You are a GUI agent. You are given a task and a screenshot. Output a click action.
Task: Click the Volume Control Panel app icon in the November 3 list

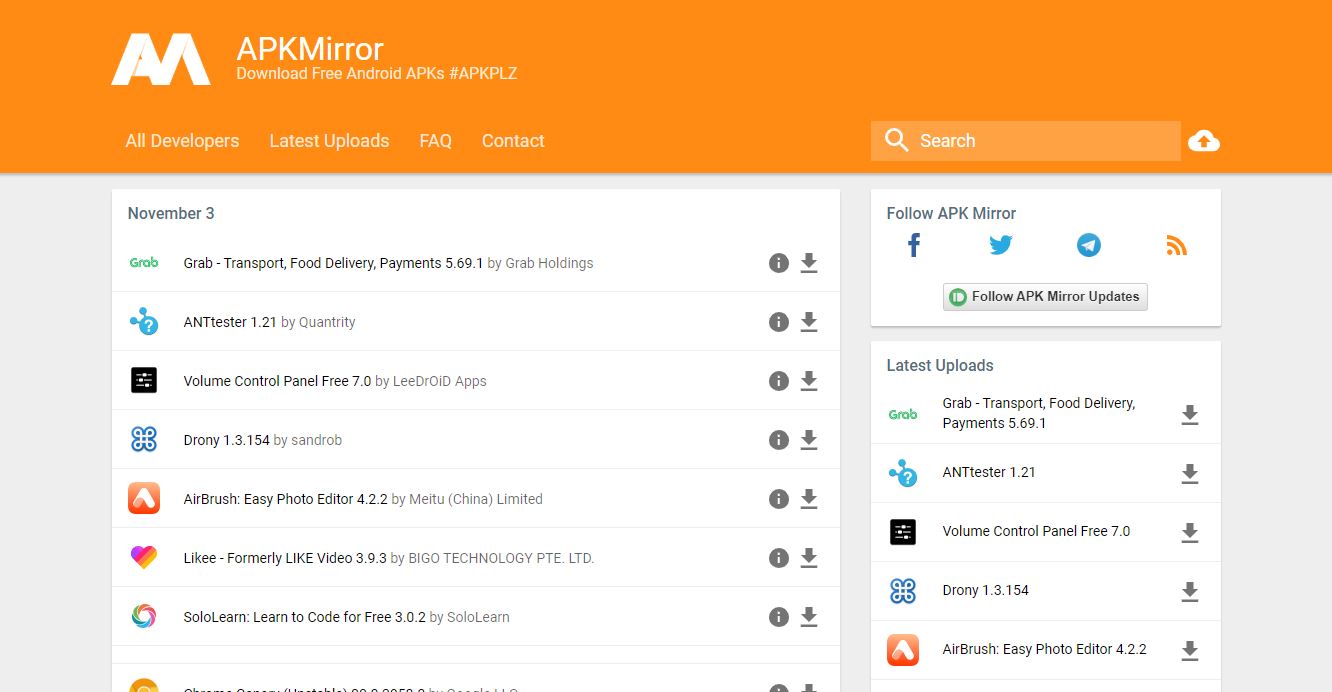[144, 381]
